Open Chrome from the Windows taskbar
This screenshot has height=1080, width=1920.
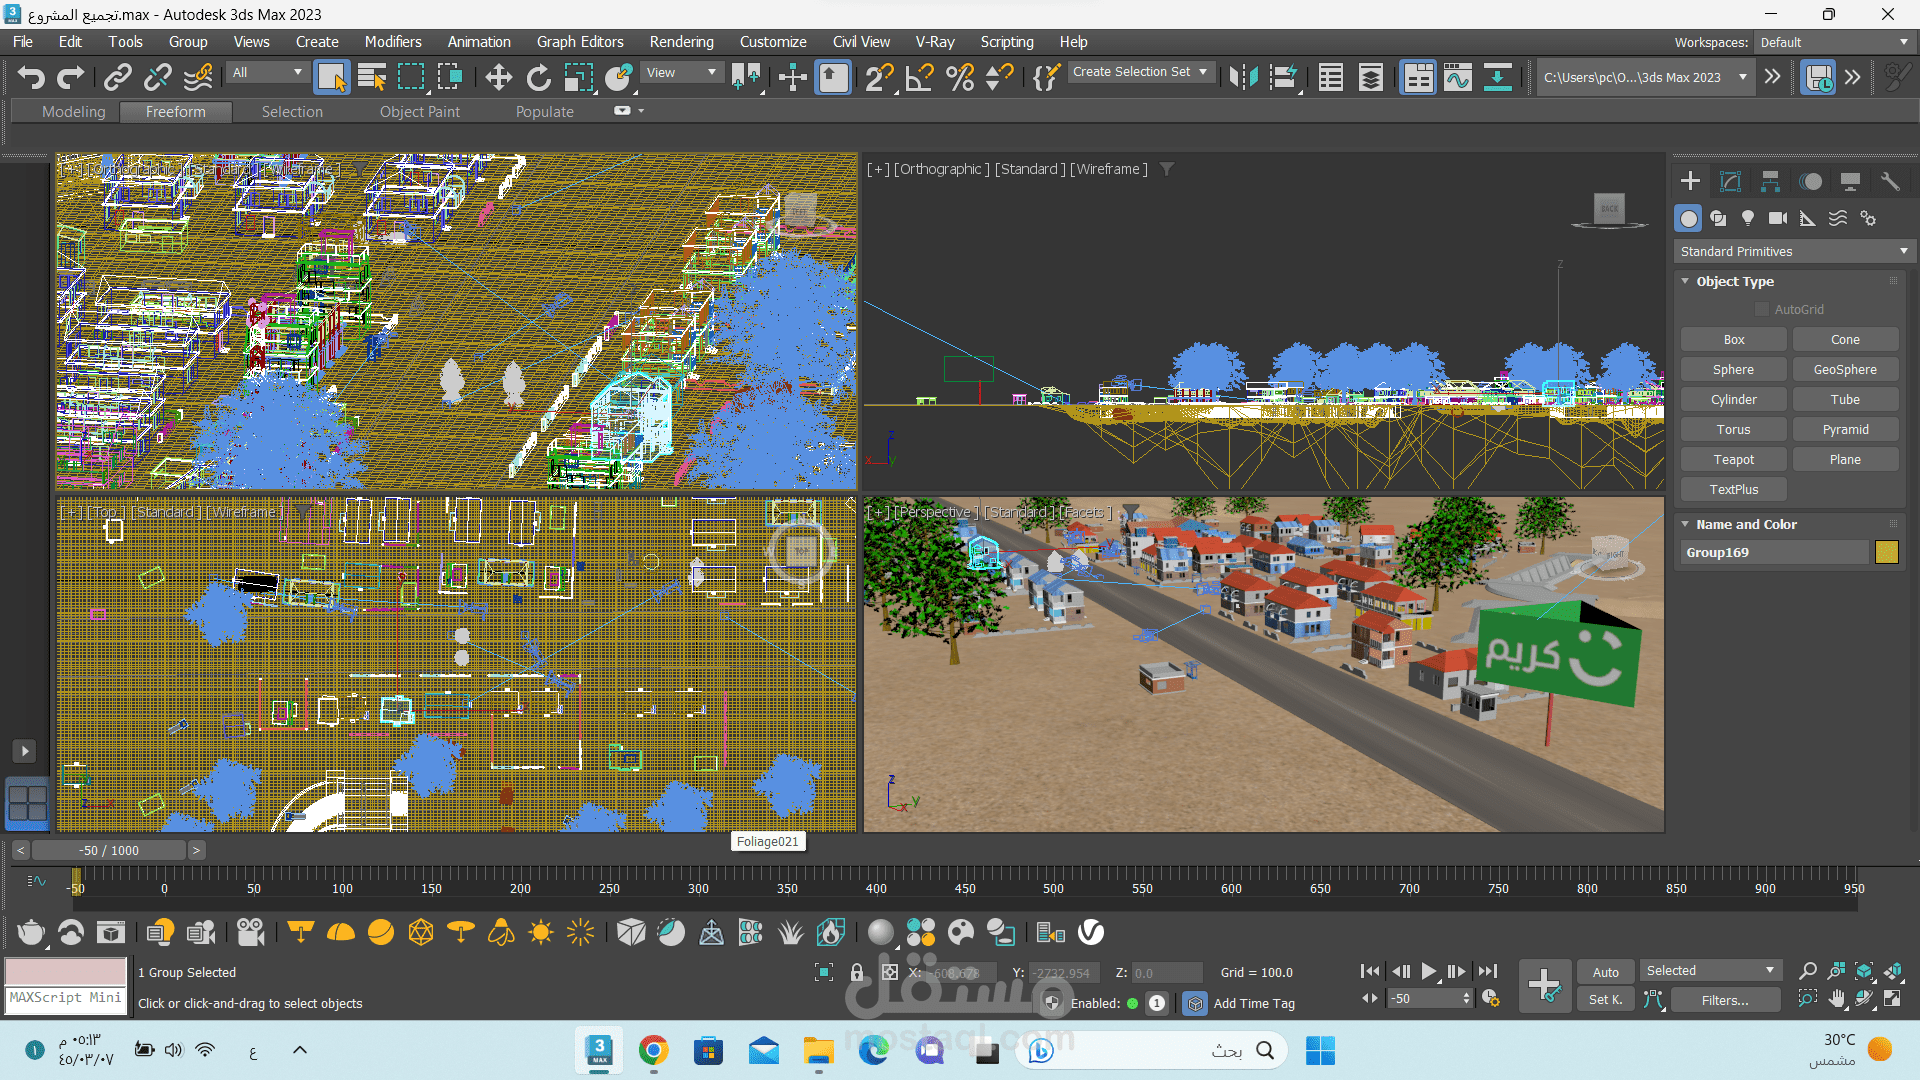click(653, 1050)
